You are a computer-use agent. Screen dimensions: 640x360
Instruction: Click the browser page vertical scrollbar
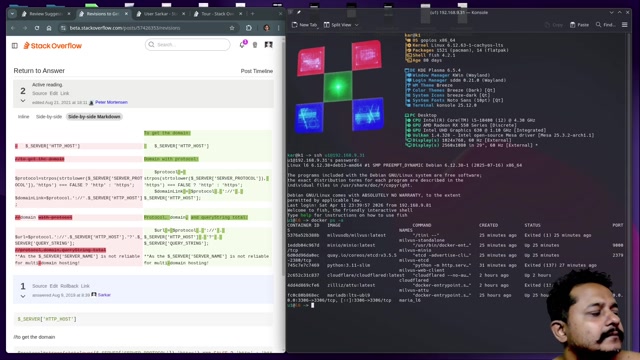(x=284, y=157)
